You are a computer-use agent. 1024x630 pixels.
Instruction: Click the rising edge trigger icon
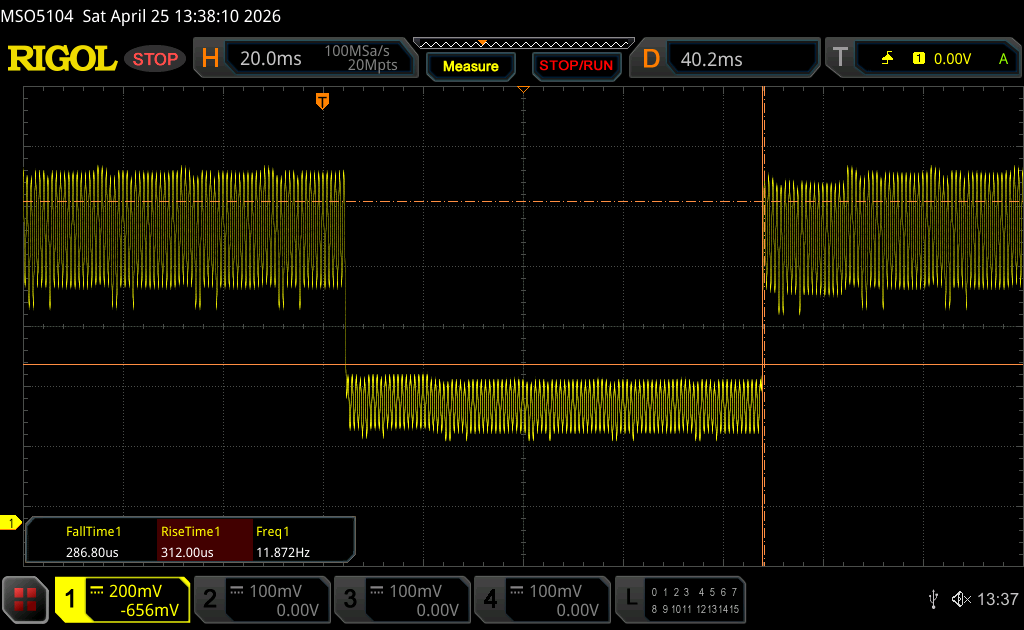pos(887,59)
